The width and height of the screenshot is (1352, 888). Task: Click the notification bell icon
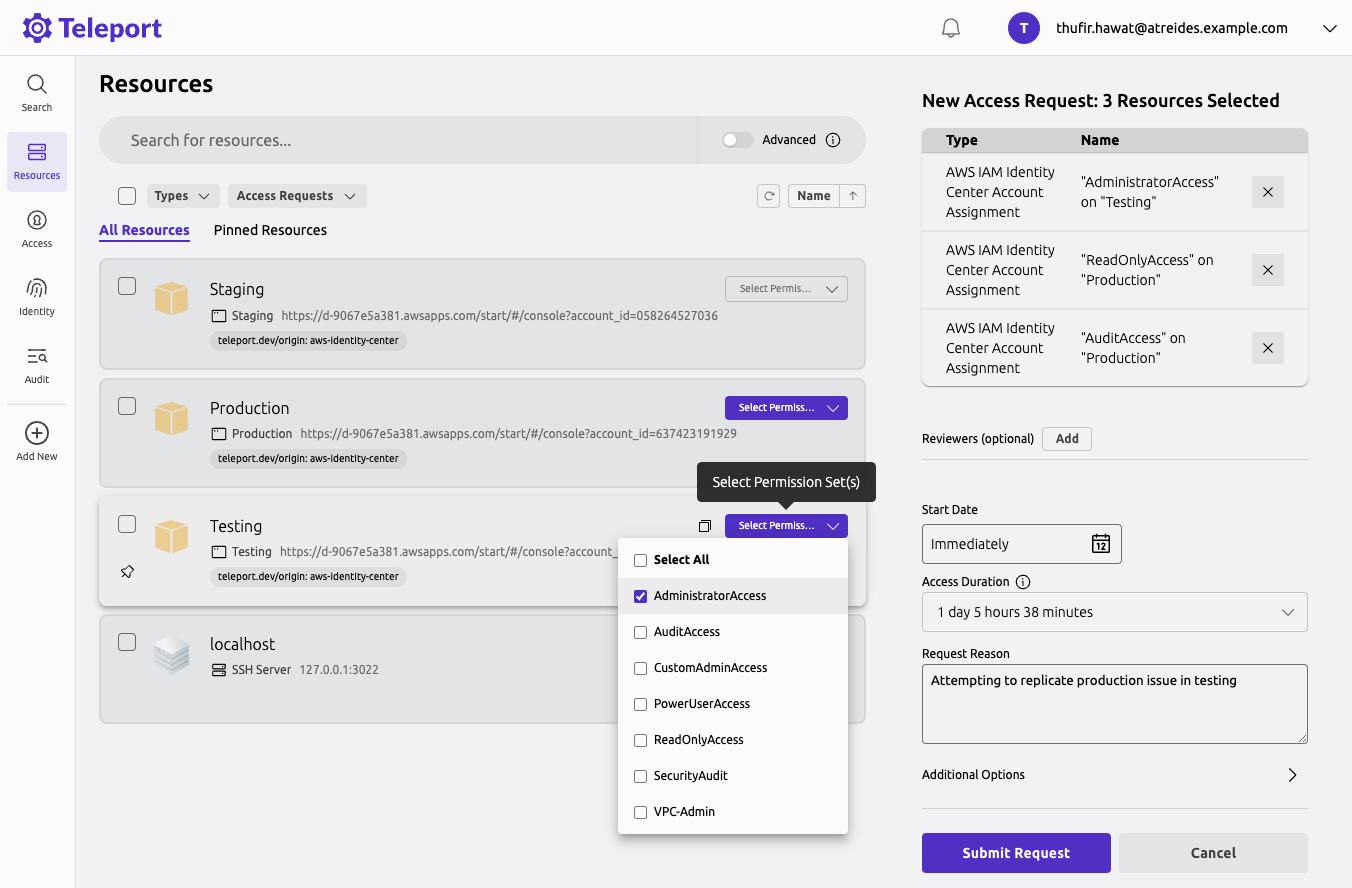[950, 28]
